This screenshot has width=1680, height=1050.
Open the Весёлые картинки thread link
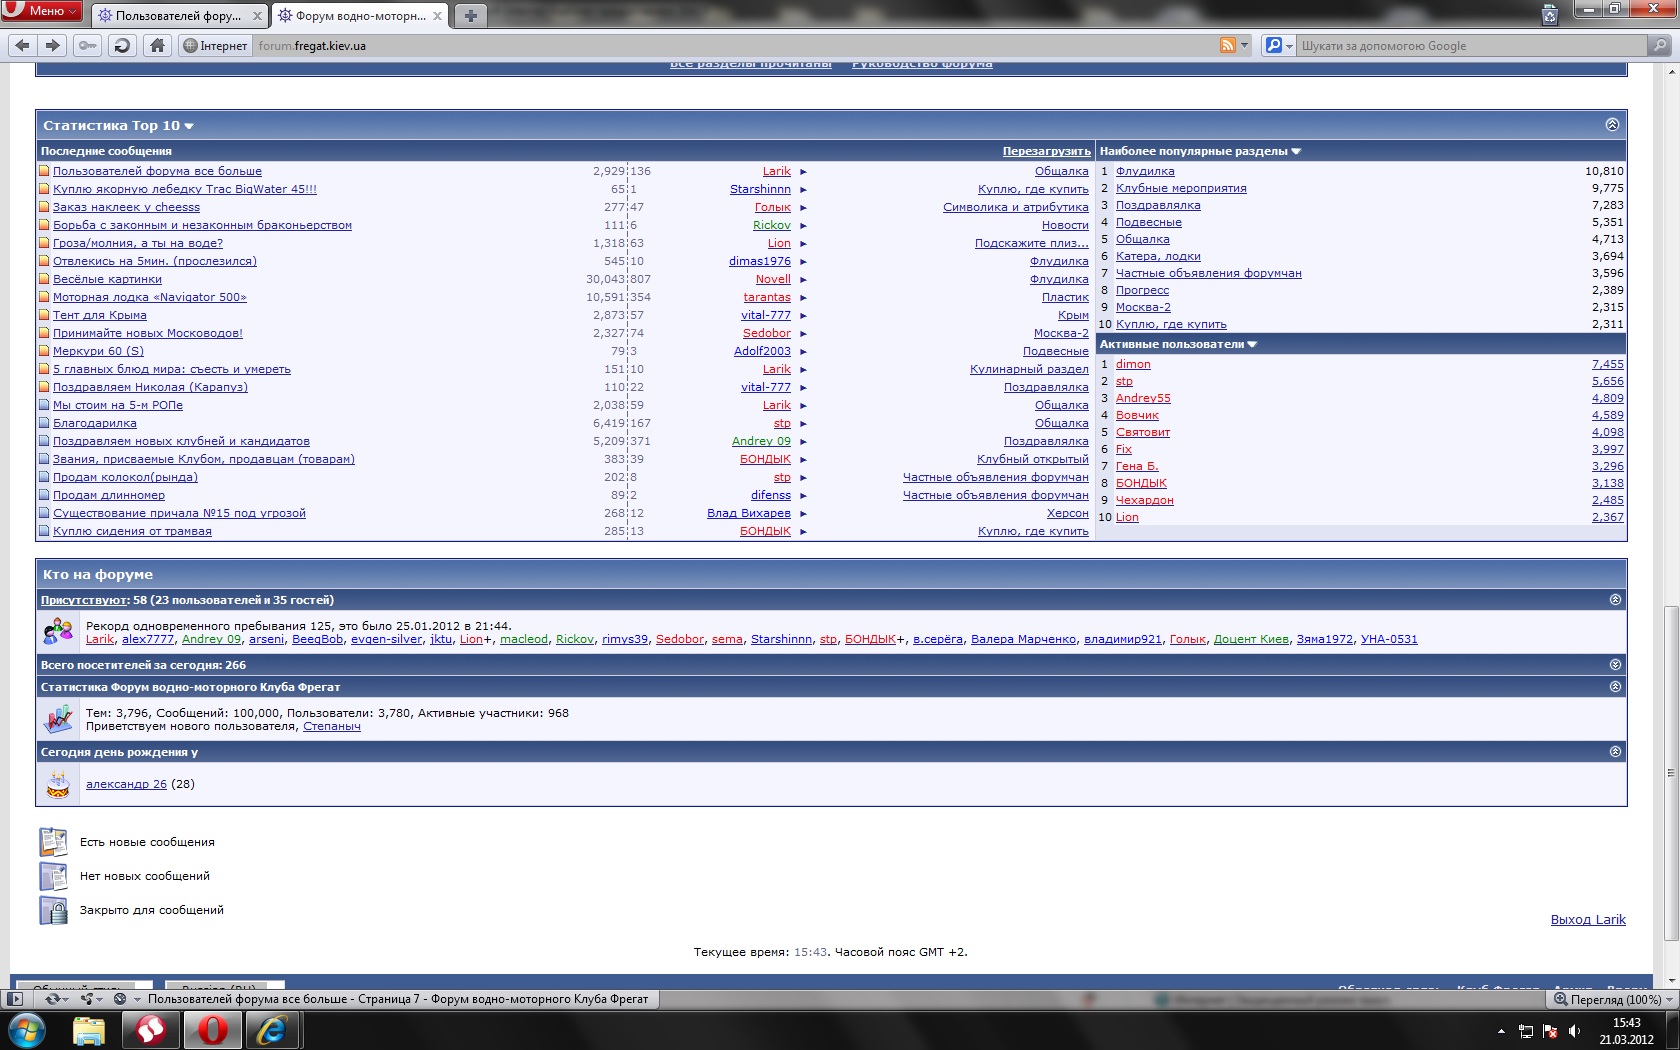pos(107,279)
